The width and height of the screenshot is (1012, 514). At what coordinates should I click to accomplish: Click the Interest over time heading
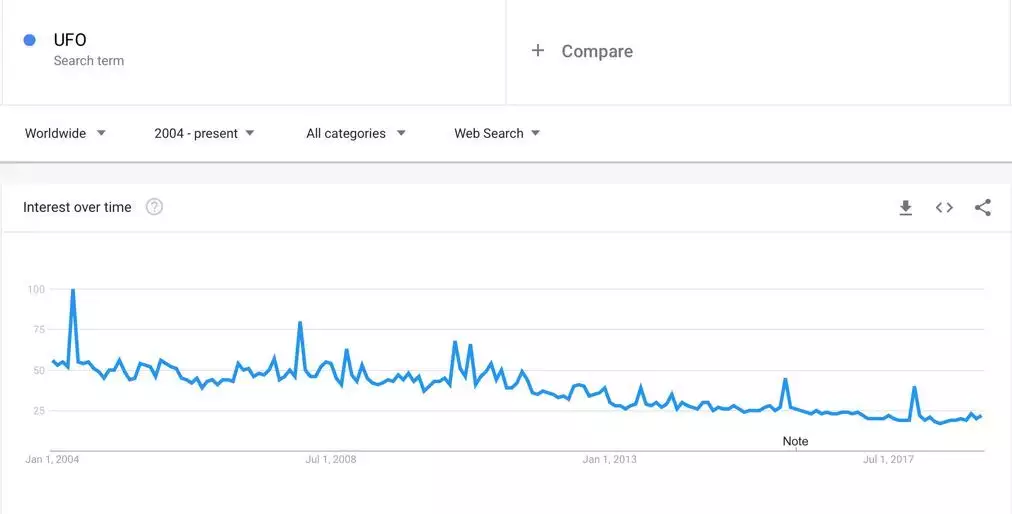pos(77,207)
